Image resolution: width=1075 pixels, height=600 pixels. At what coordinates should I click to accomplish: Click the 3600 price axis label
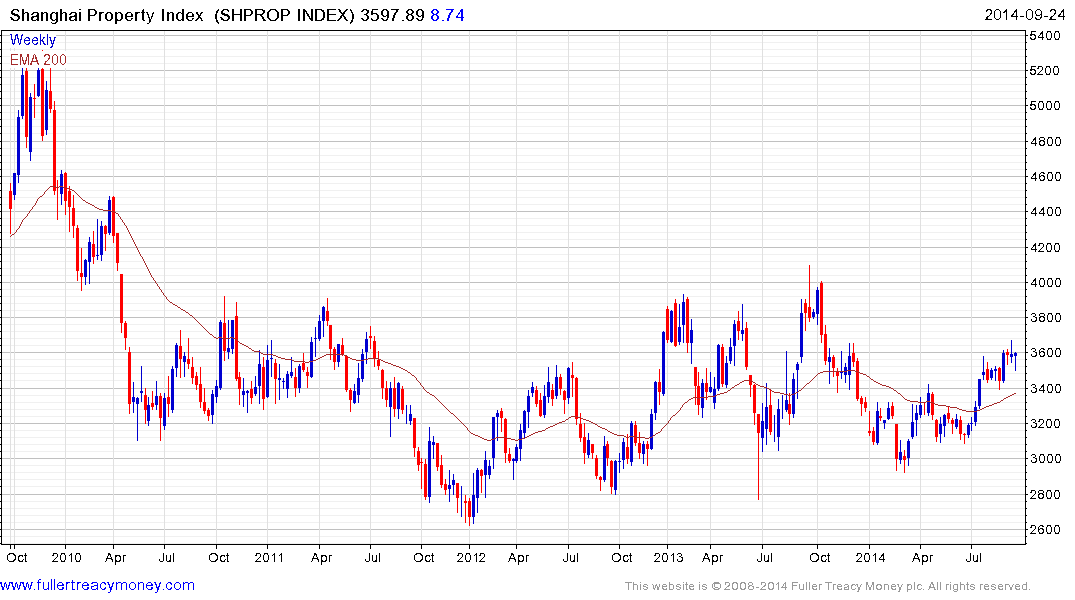(1044, 353)
